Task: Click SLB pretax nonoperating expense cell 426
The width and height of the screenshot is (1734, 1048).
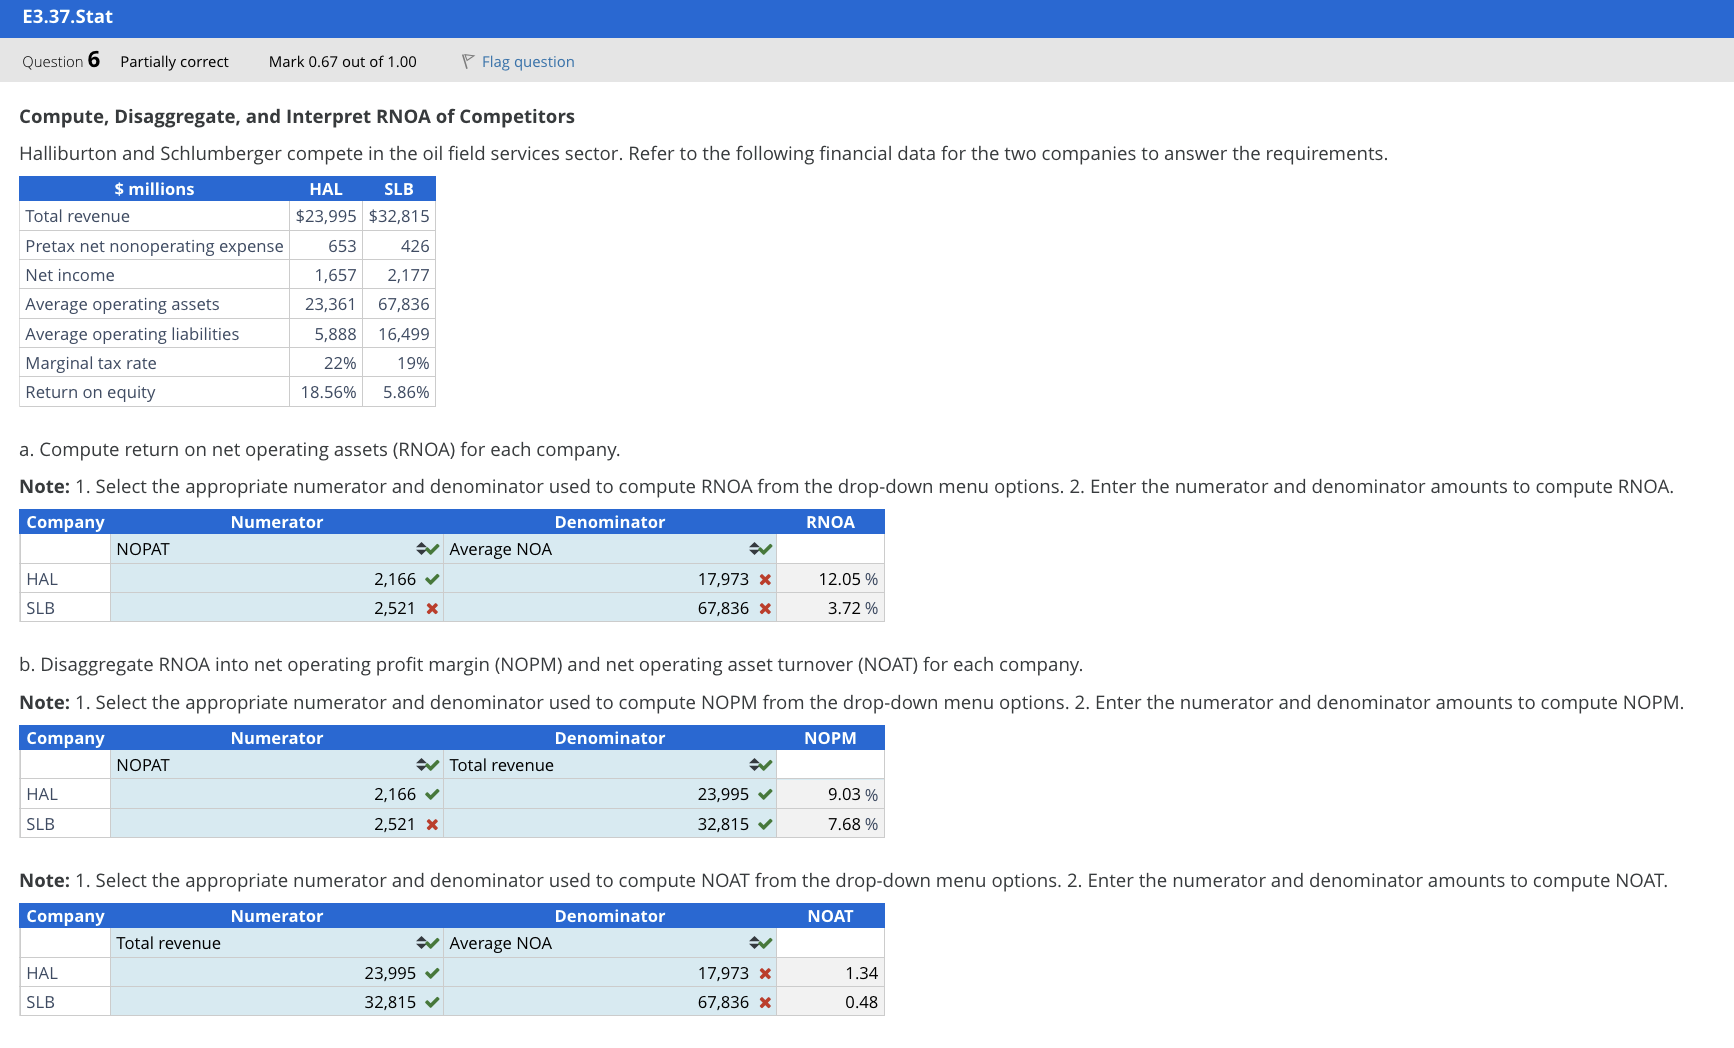Action: pyautogui.click(x=399, y=246)
